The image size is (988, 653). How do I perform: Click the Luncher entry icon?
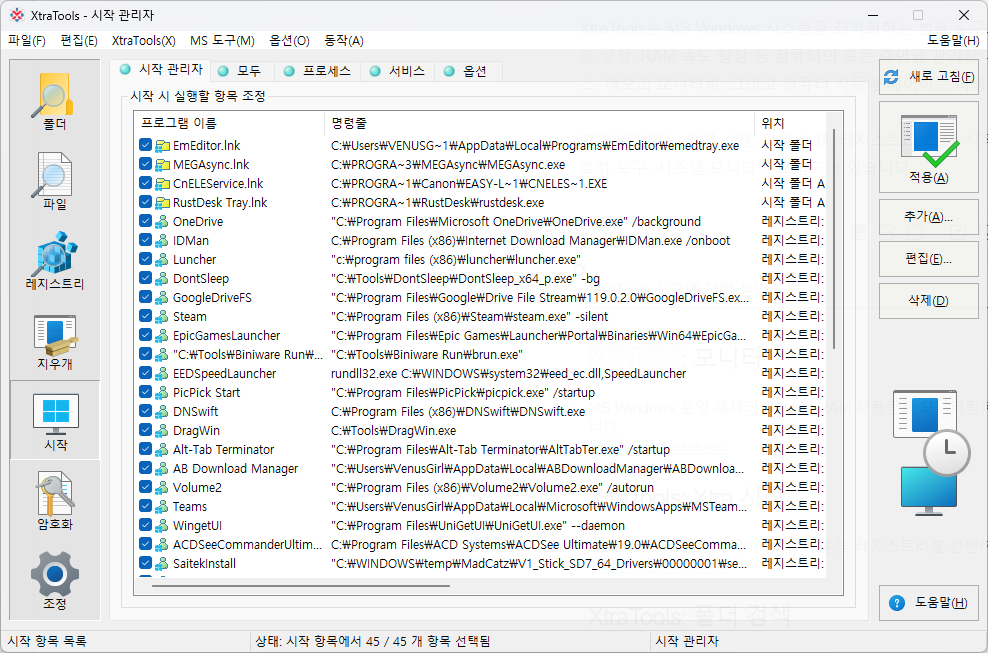163,260
